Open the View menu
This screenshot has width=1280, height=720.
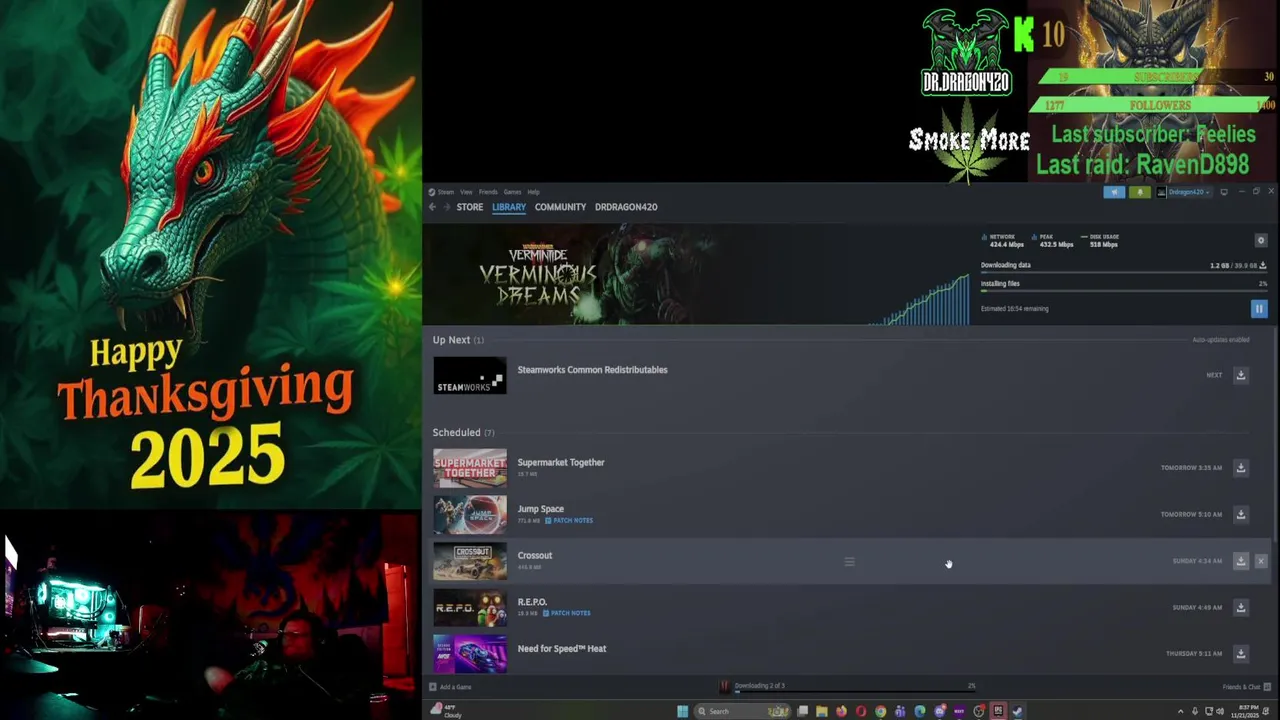coord(466,192)
